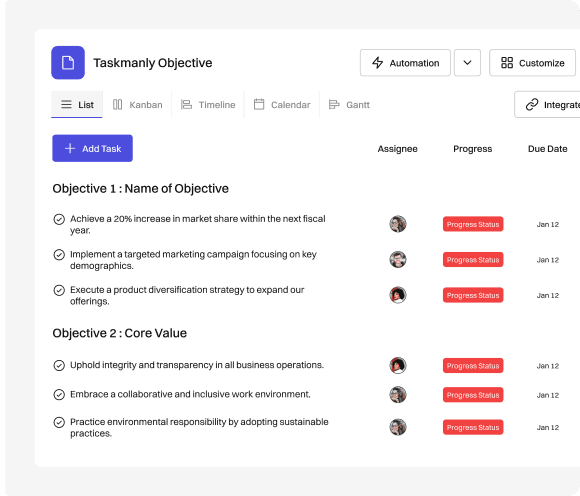Toggle checkmark for 20% market share task
This screenshot has width=580, height=496.
tap(59, 219)
